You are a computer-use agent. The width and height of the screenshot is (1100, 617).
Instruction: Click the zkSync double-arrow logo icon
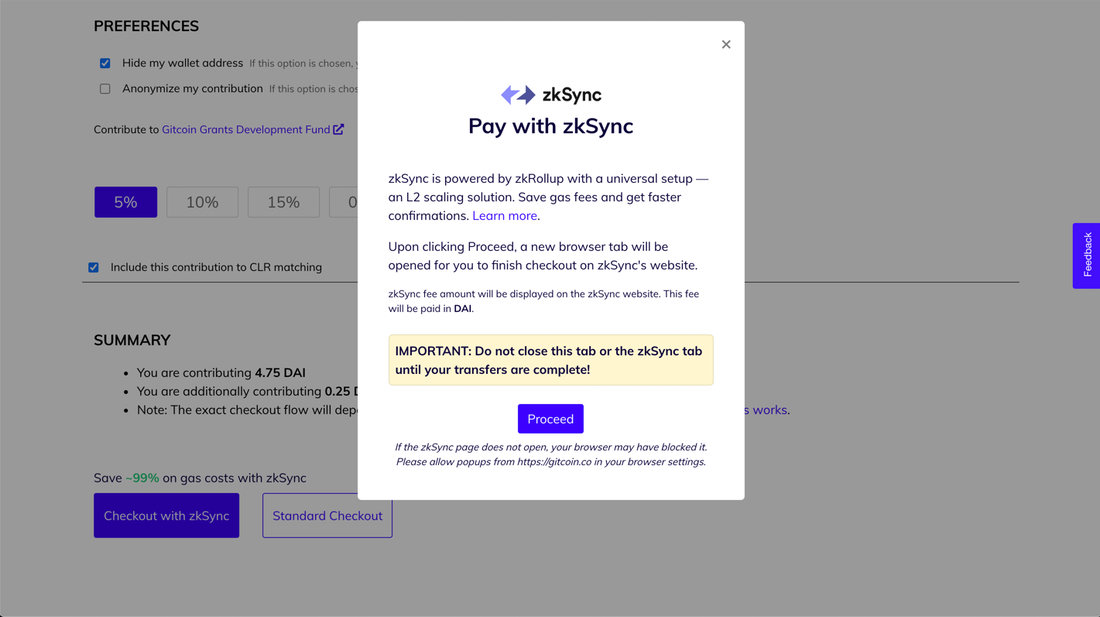pos(518,95)
